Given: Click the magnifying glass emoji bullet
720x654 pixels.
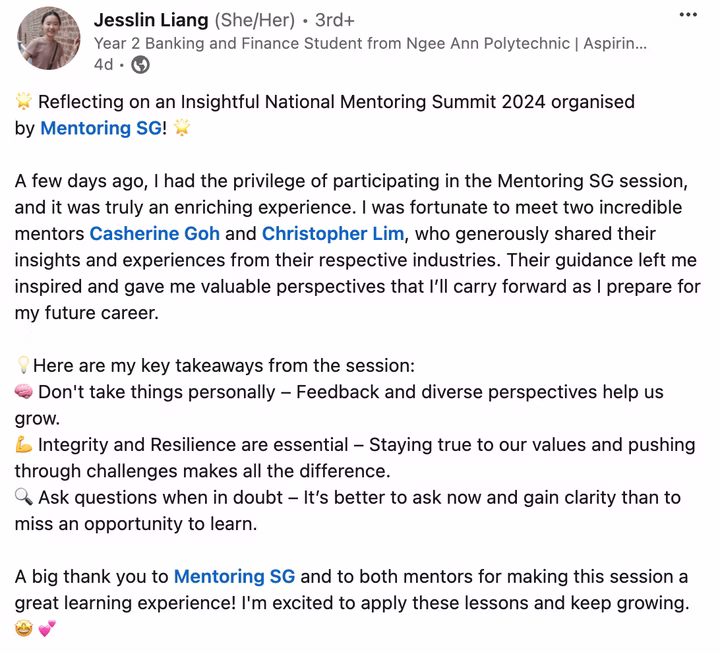Looking at the screenshot, I should (x=25, y=497).
